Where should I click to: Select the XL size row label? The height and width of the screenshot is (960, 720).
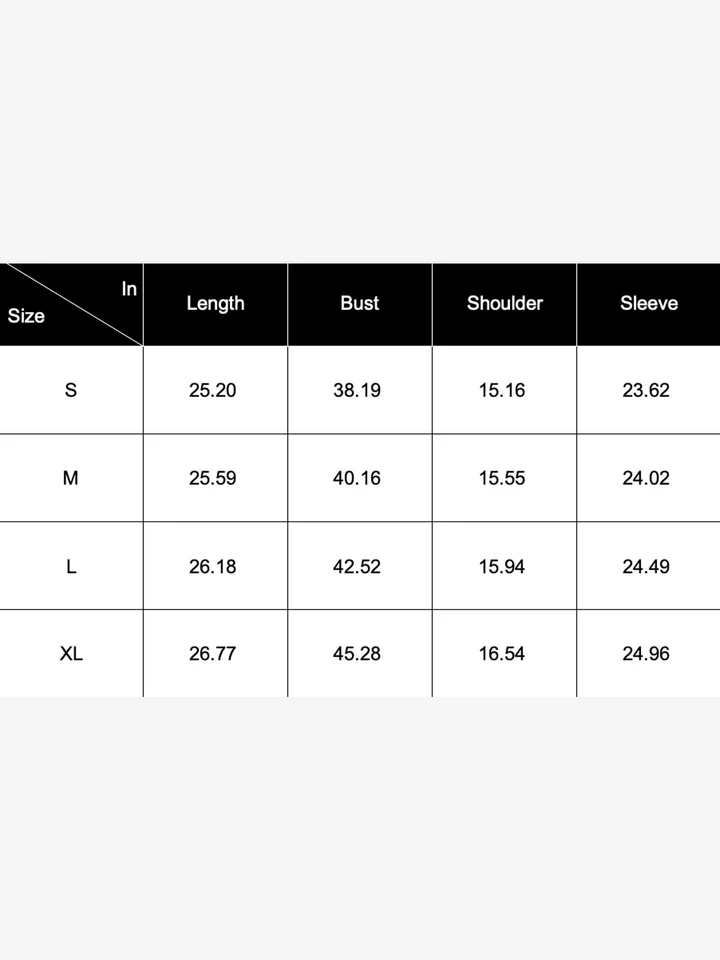pyautogui.click(x=71, y=654)
